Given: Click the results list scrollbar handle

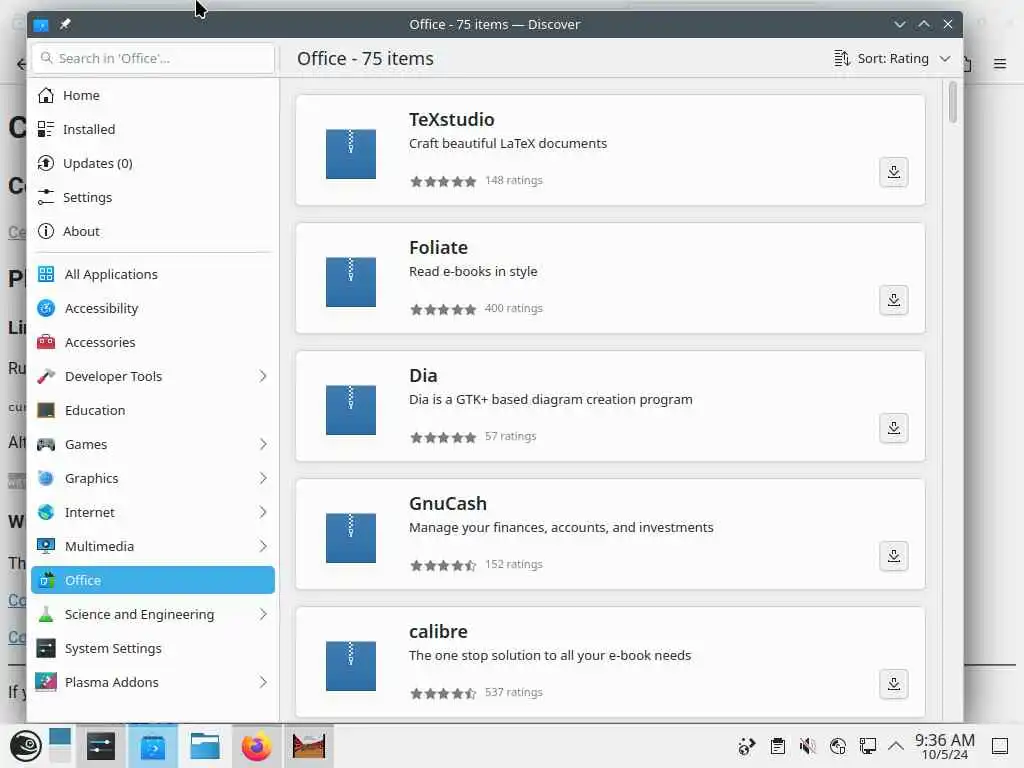Looking at the screenshot, I should point(953,102).
